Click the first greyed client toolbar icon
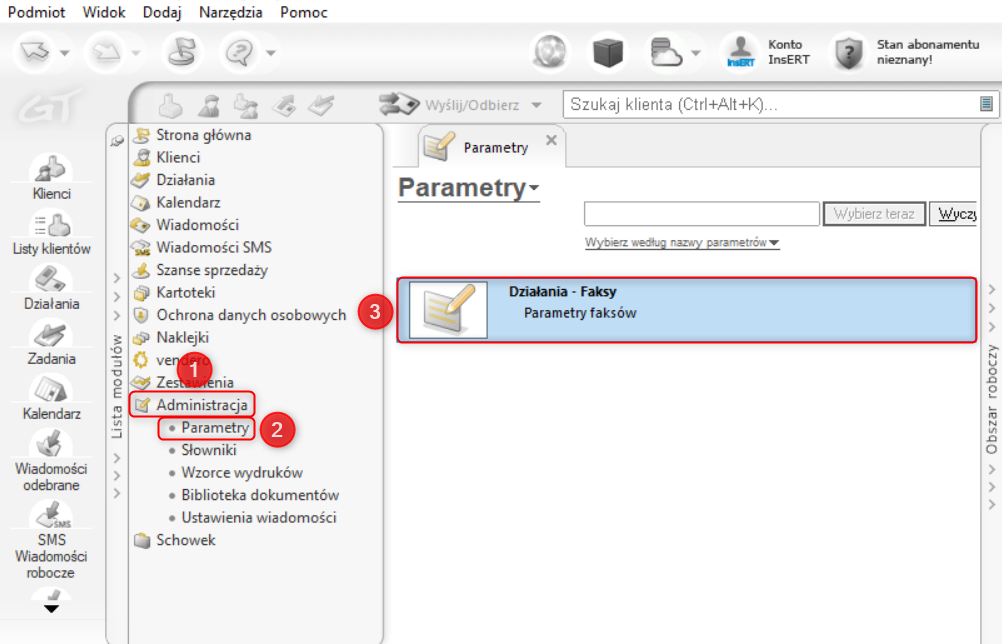 pyautogui.click(x=171, y=105)
